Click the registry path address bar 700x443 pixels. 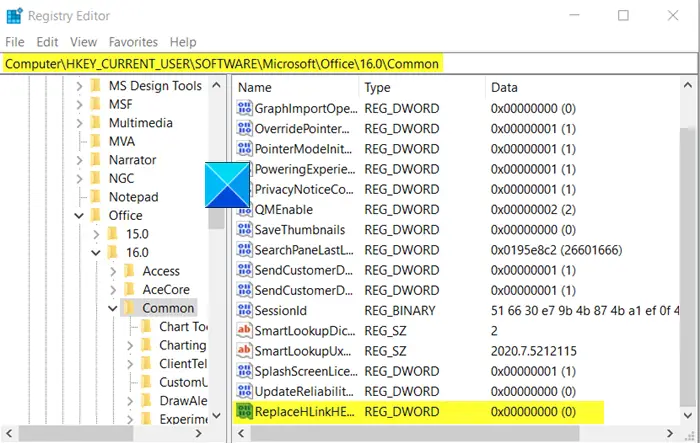(x=349, y=64)
